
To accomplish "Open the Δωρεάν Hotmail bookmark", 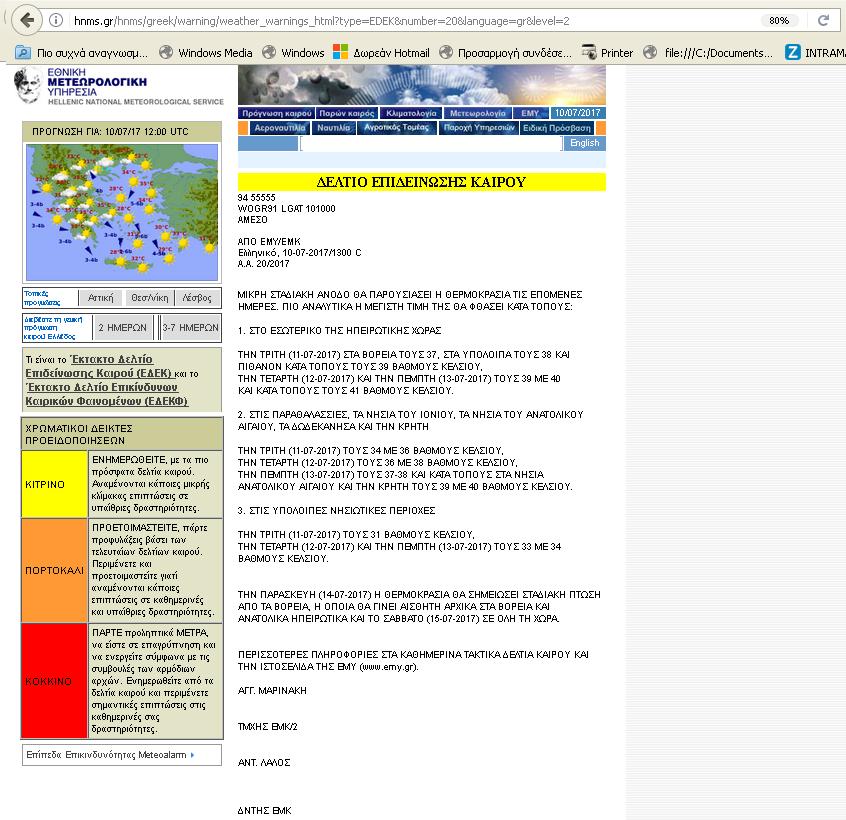I will point(381,53).
